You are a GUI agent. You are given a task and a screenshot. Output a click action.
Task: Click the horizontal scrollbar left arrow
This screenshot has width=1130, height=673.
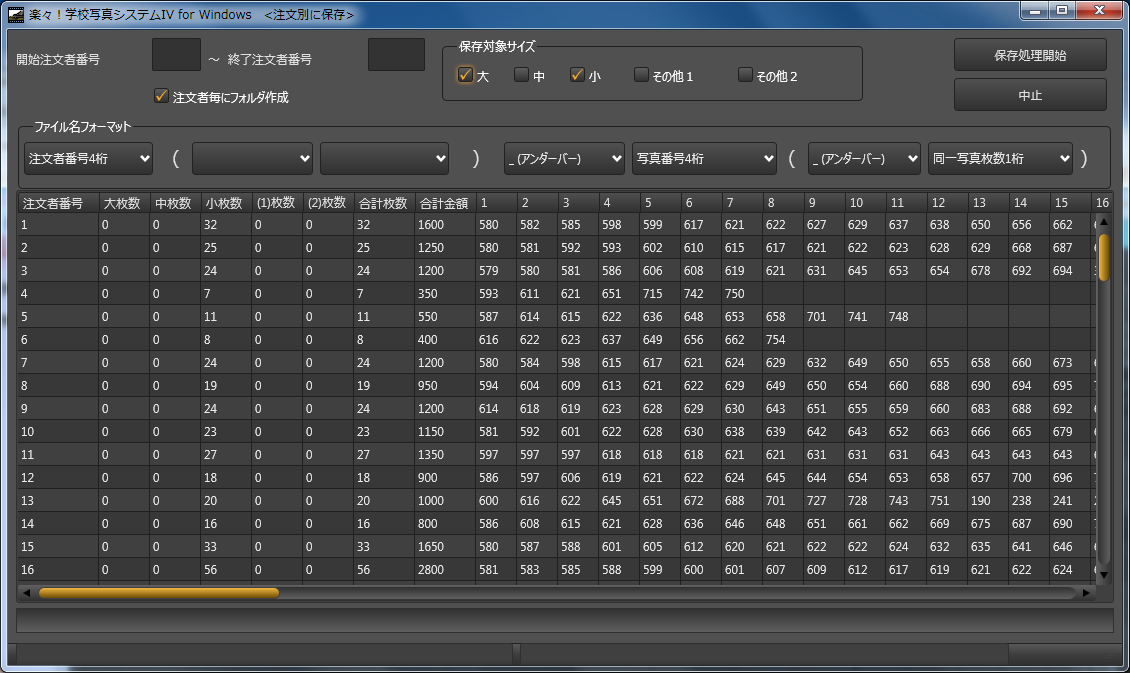tap(26, 593)
